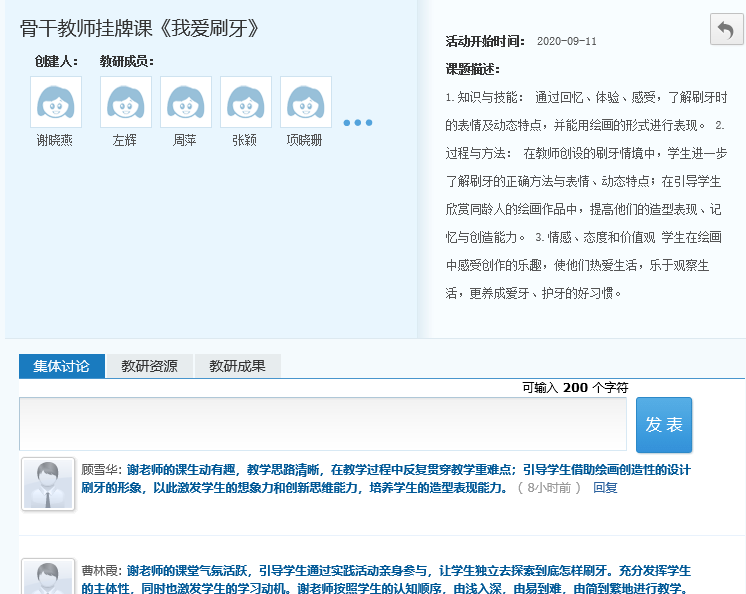Open 顾雪华's profile picture
The height and width of the screenshot is (594, 746).
coord(48,484)
